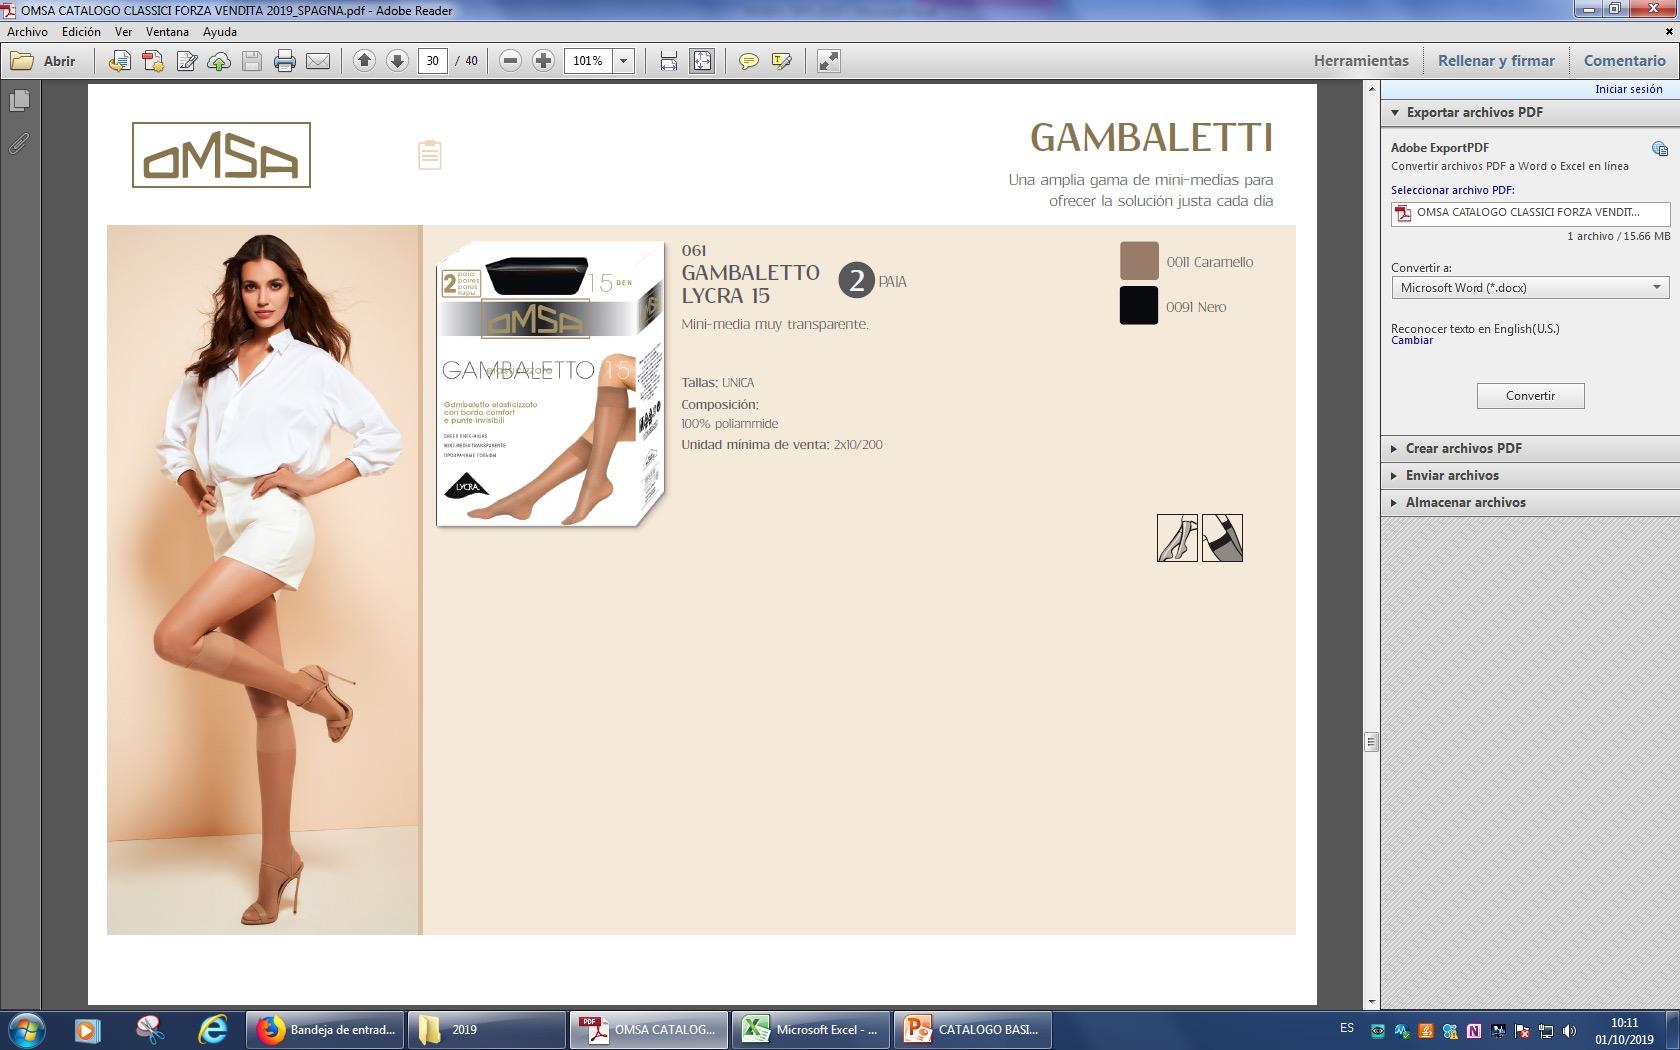Go to next page with down arrow
This screenshot has width=1680, height=1050.
tap(397, 61)
